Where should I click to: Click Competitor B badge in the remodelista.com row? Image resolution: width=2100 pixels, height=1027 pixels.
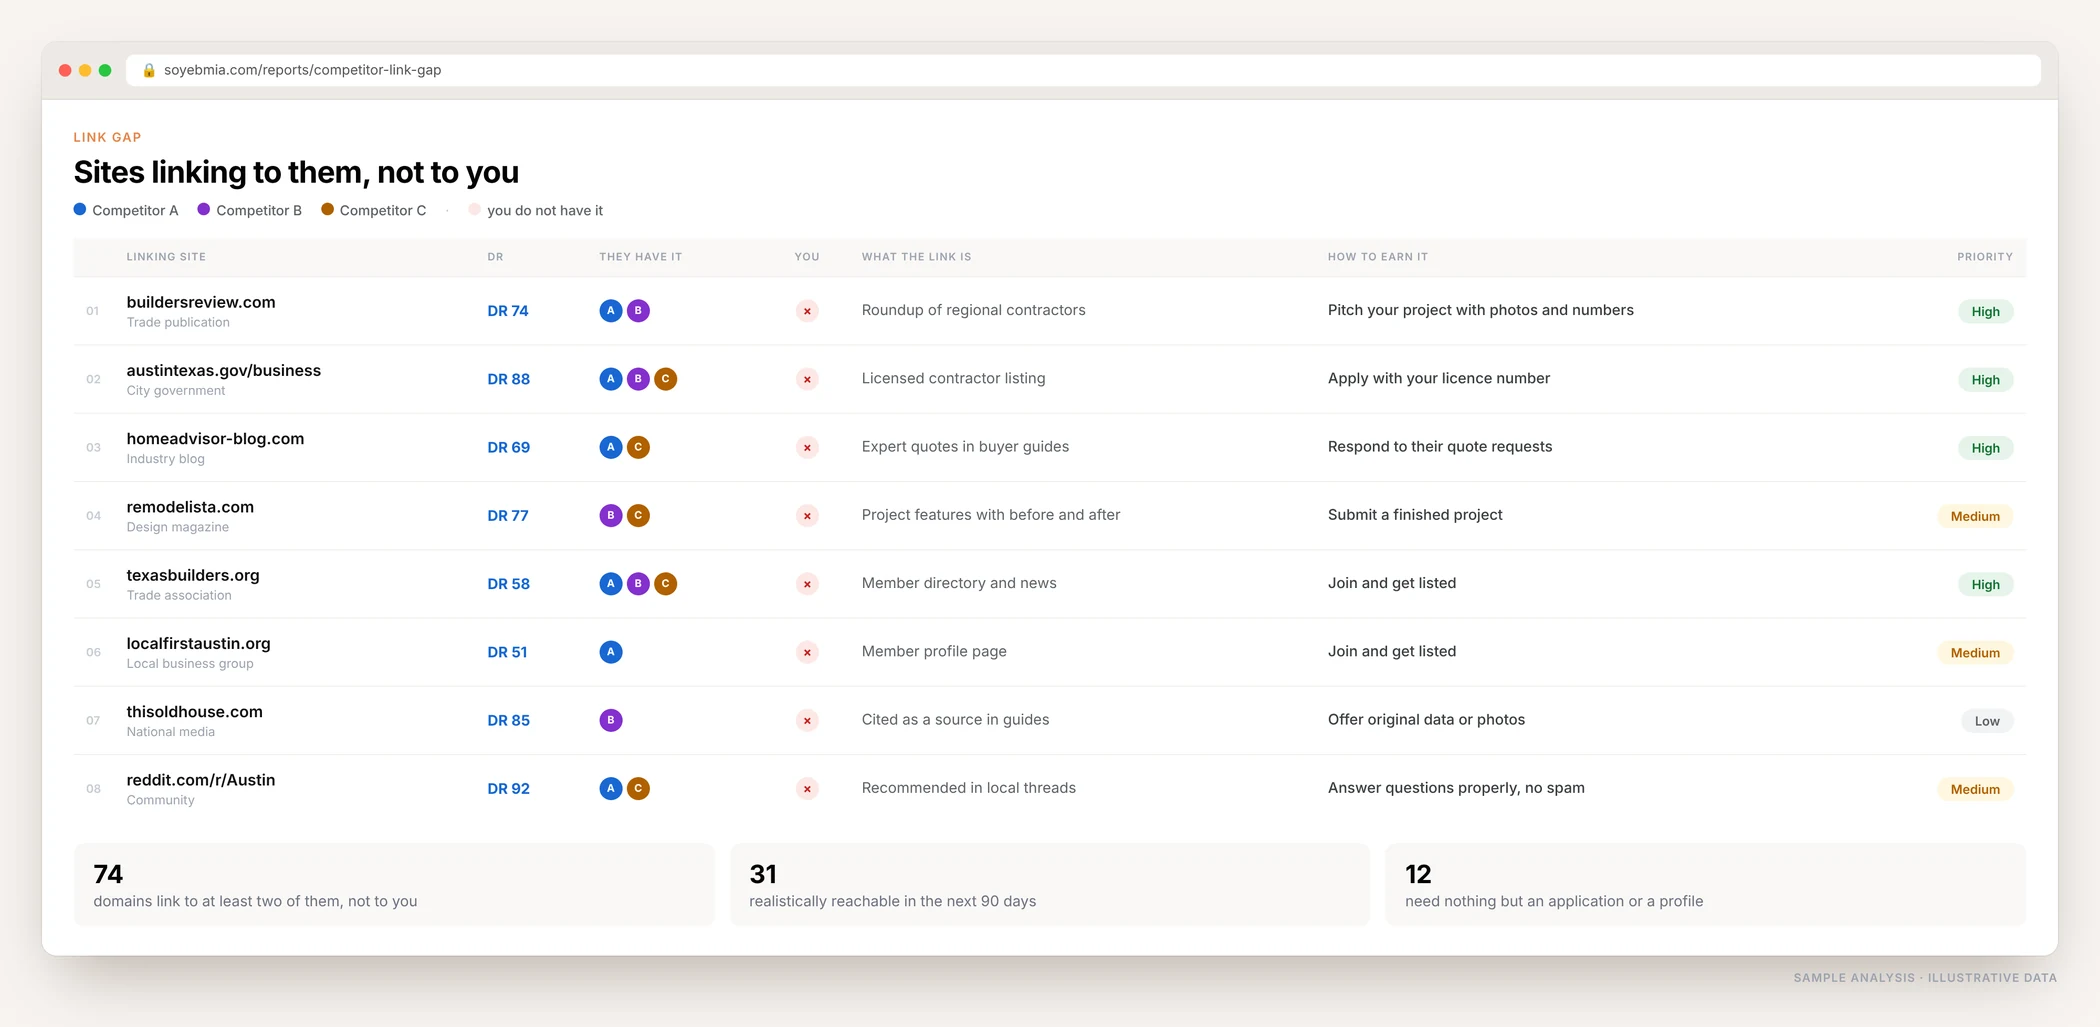(x=611, y=516)
